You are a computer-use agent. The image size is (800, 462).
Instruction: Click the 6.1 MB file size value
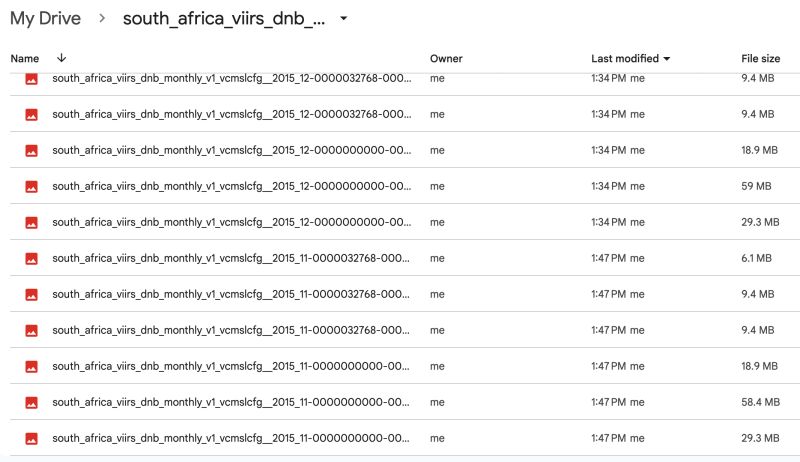tap(756, 258)
